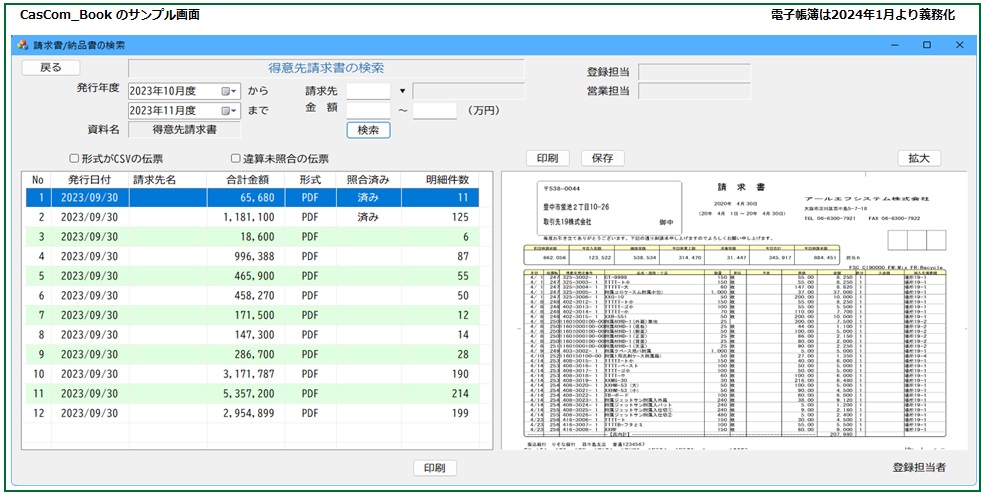Select the row with amount 65,680
This screenshot has height=498, width=981.
(x=252, y=198)
